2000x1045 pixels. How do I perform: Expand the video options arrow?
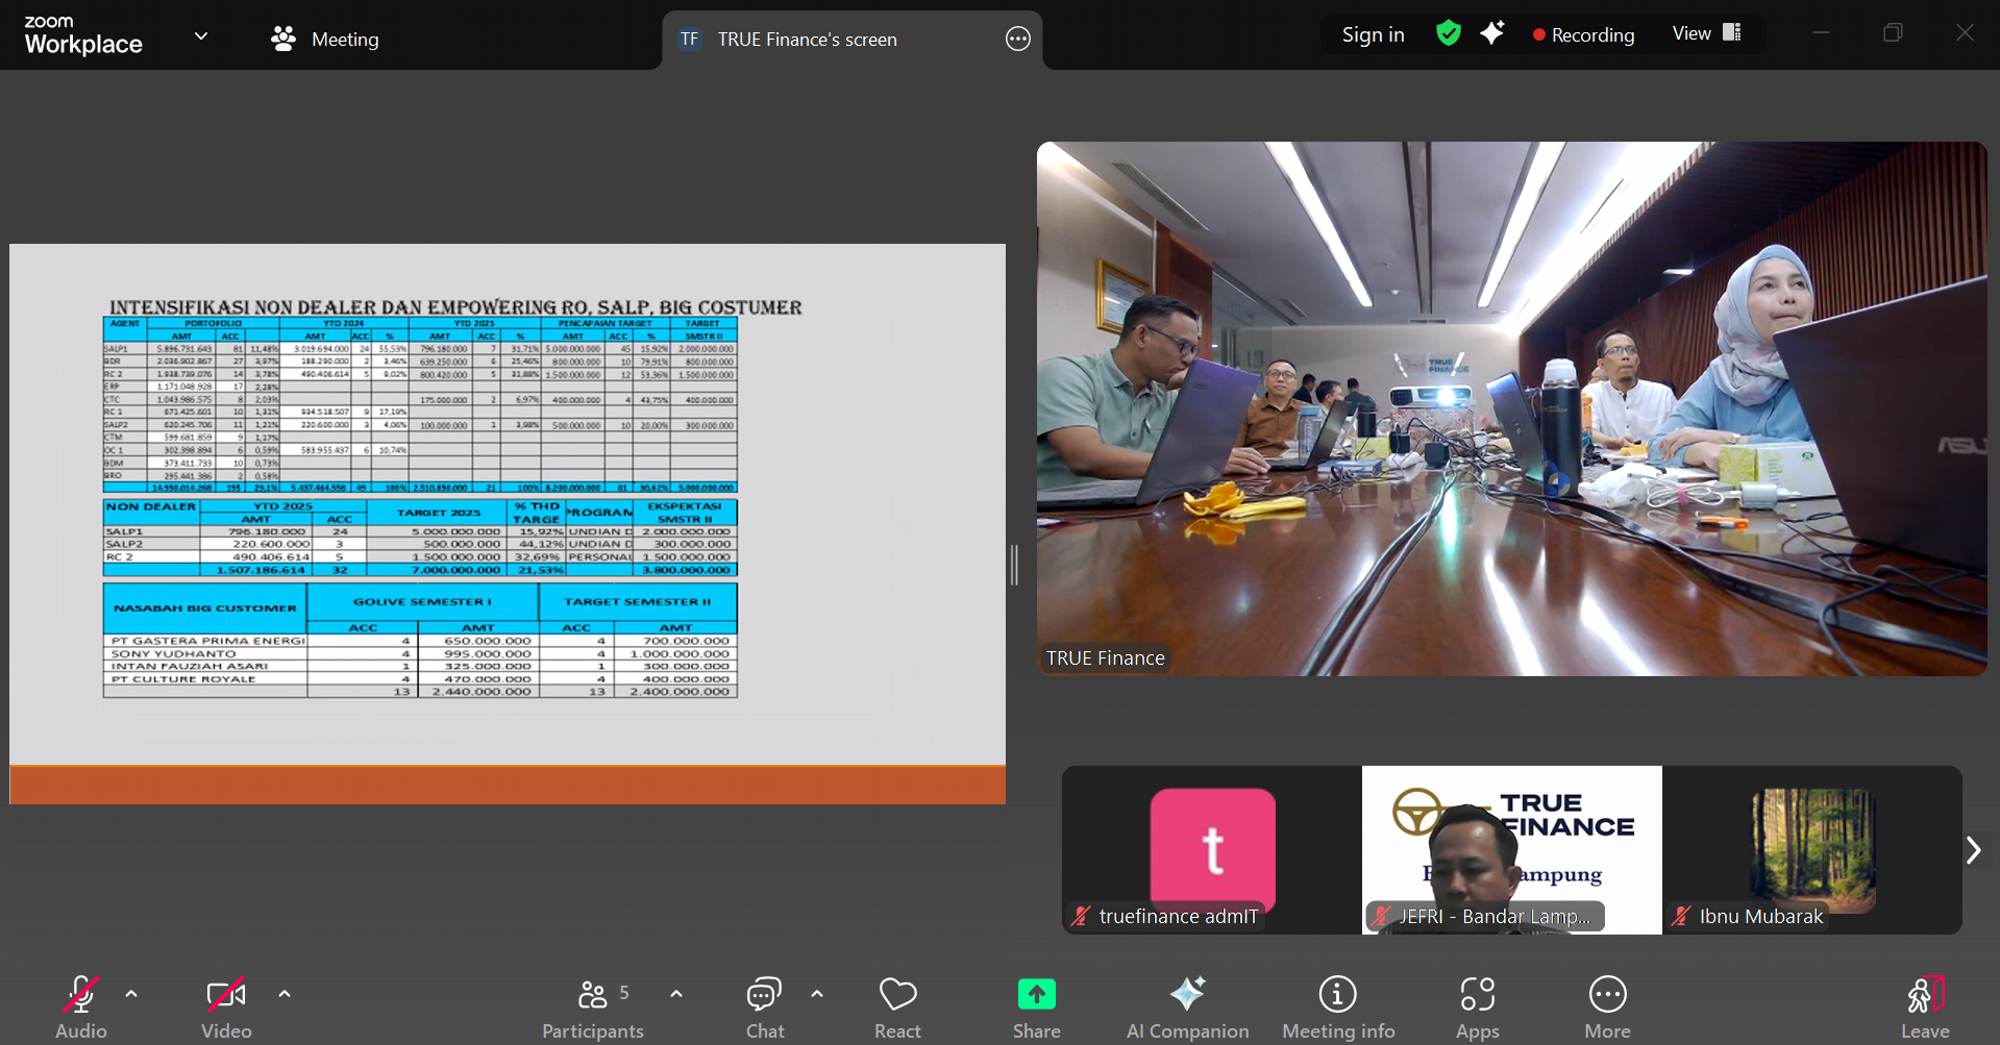284,994
